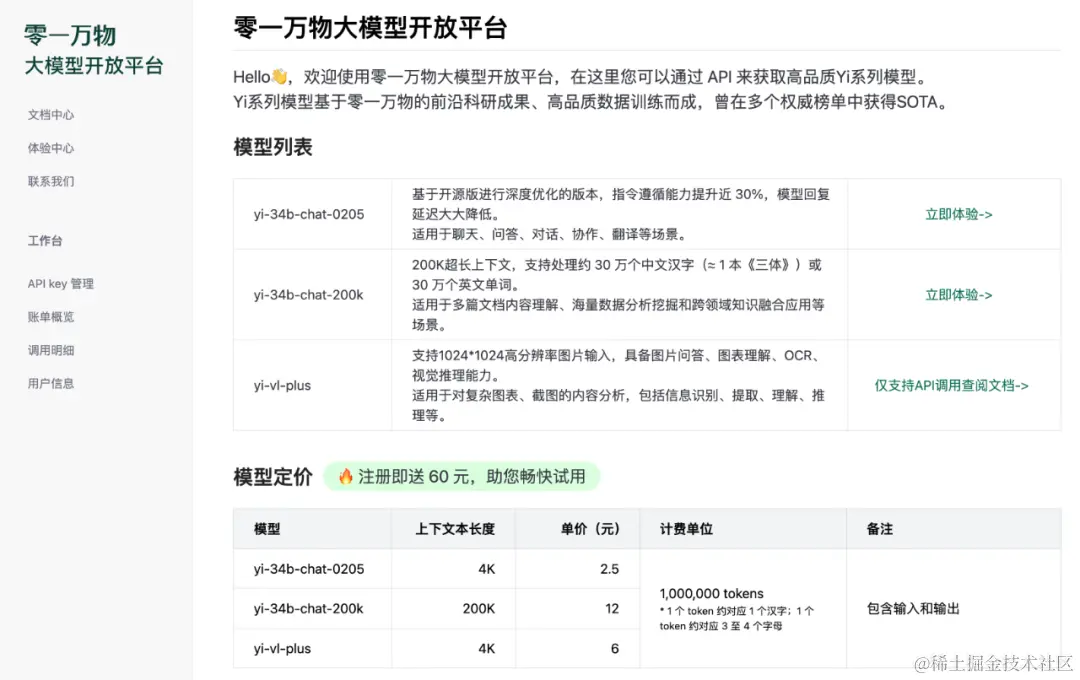Click the 模型定价 section heading
Screen dimensions: 1080x680
(x=272, y=478)
